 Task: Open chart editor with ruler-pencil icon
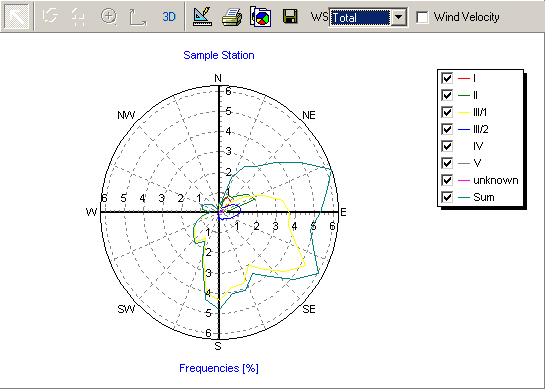202,16
